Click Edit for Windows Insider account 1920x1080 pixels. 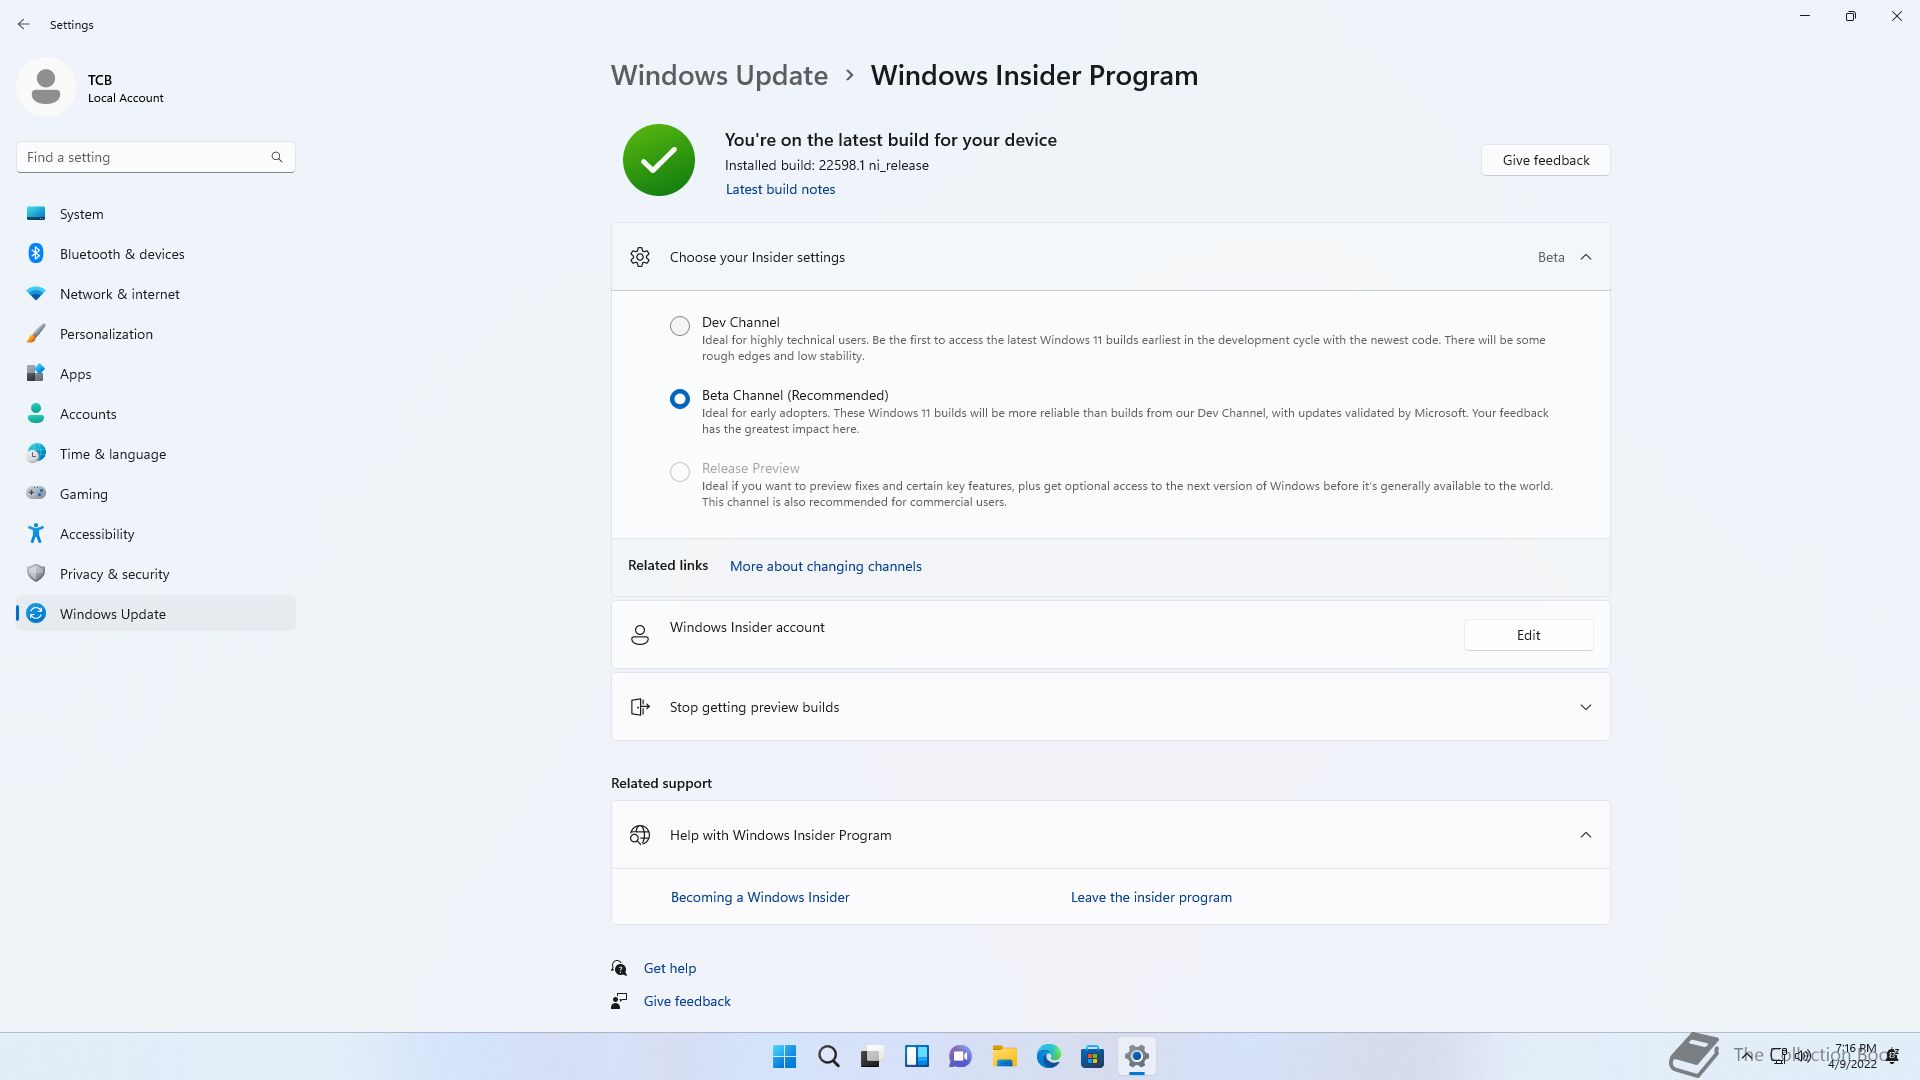1528,635
